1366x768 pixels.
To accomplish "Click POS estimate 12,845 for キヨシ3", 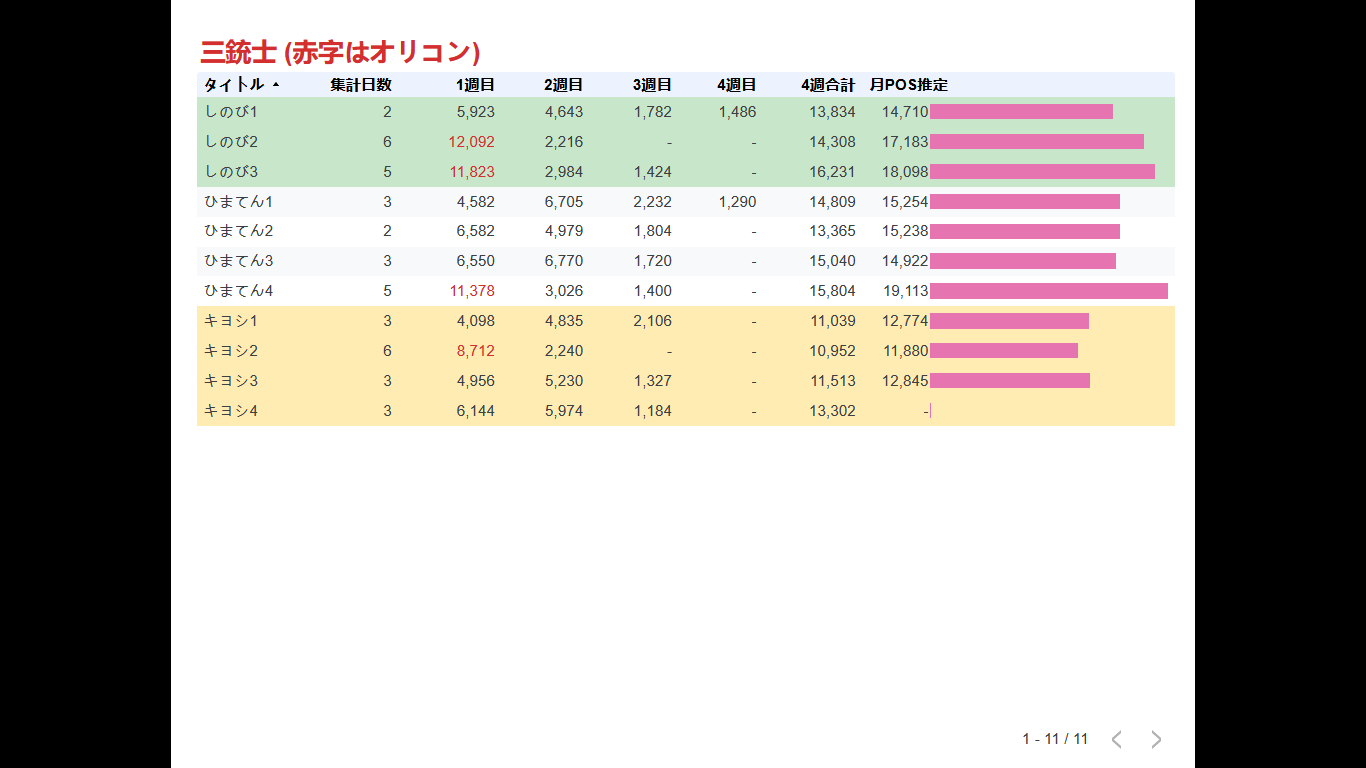I will pos(905,381).
